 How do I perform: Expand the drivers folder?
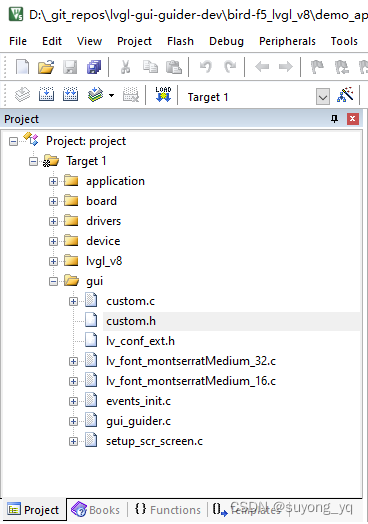[53, 222]
